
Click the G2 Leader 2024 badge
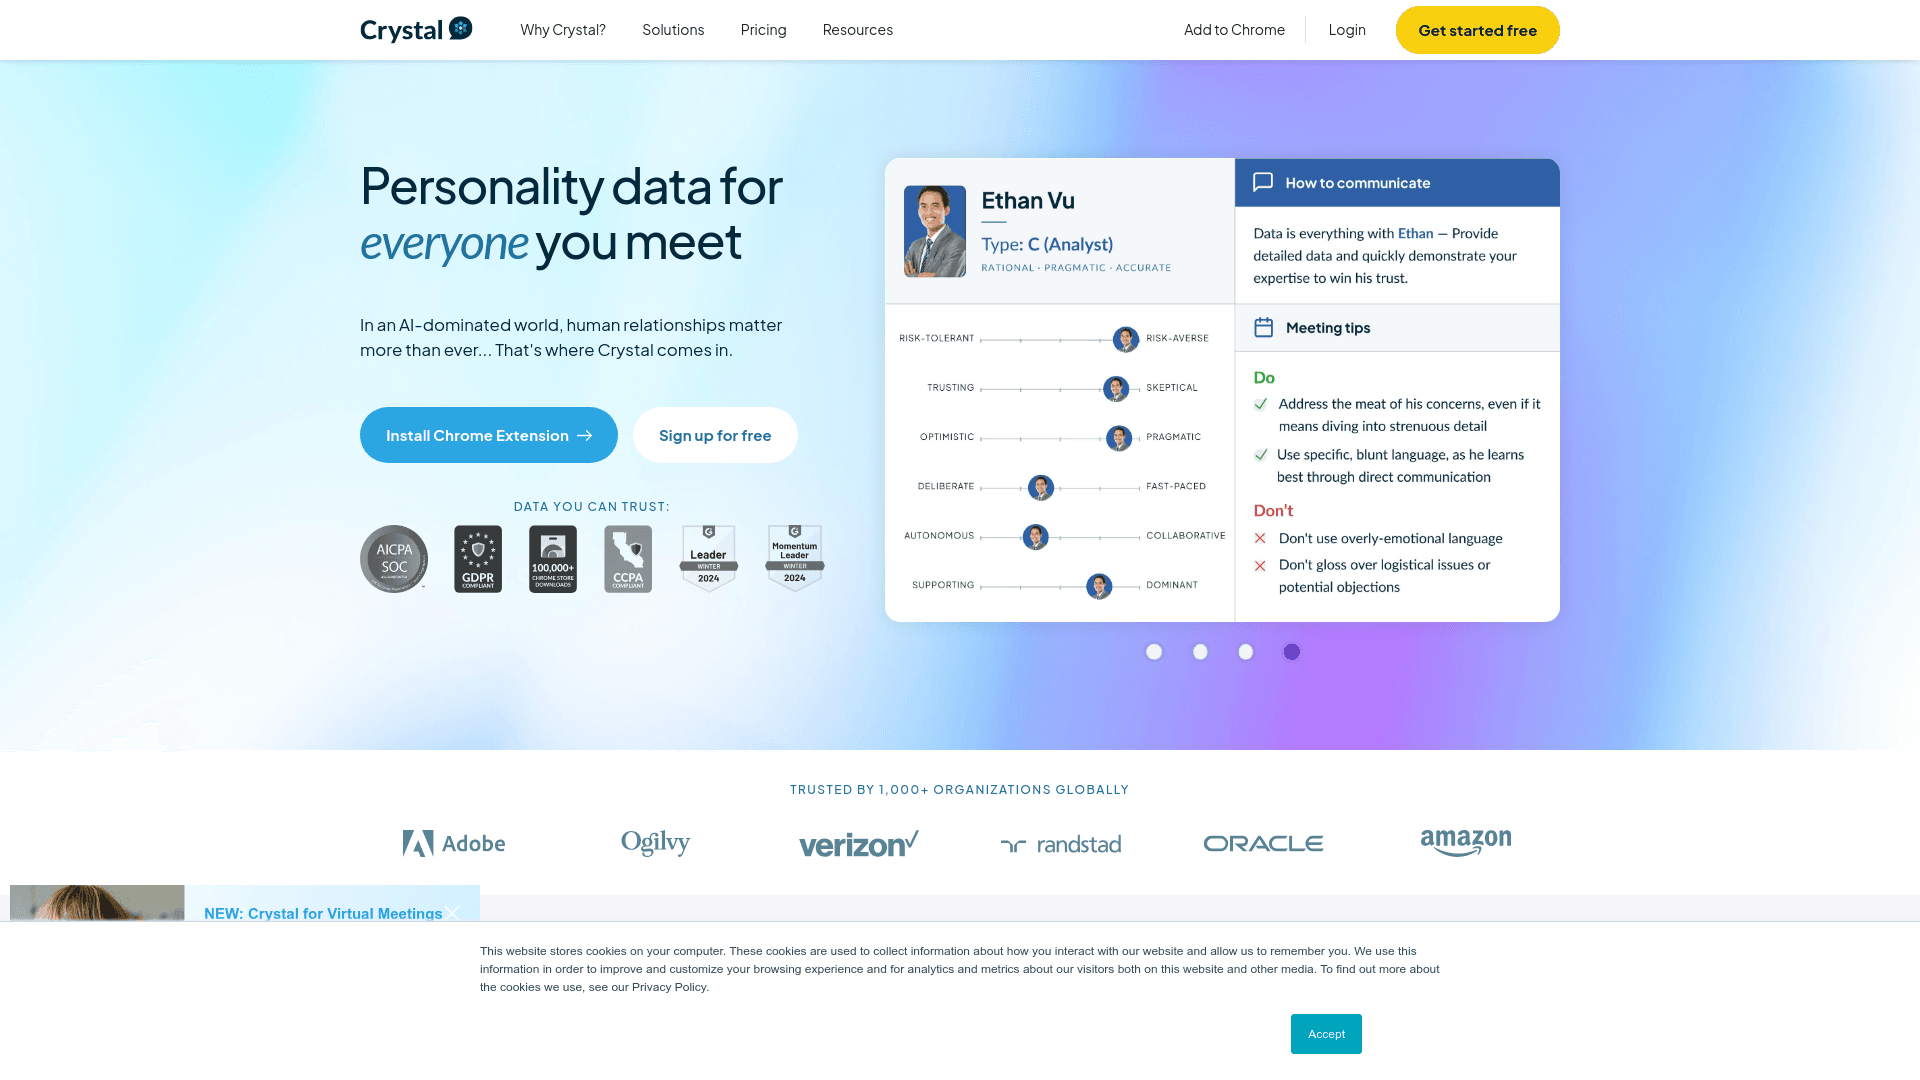pyautogui.click(x=708, y=558)
